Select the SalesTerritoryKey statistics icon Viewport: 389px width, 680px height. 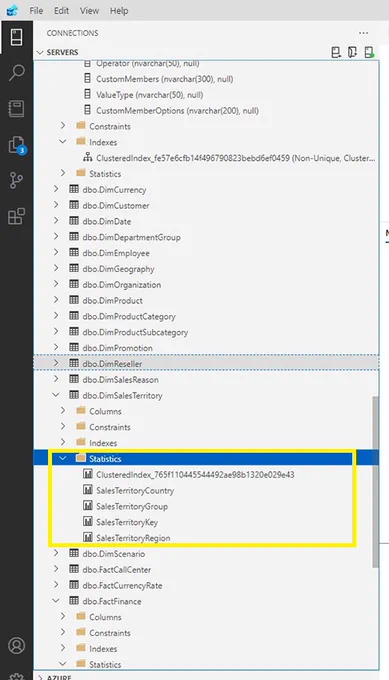pyautogui.click(x=88, y=522)
